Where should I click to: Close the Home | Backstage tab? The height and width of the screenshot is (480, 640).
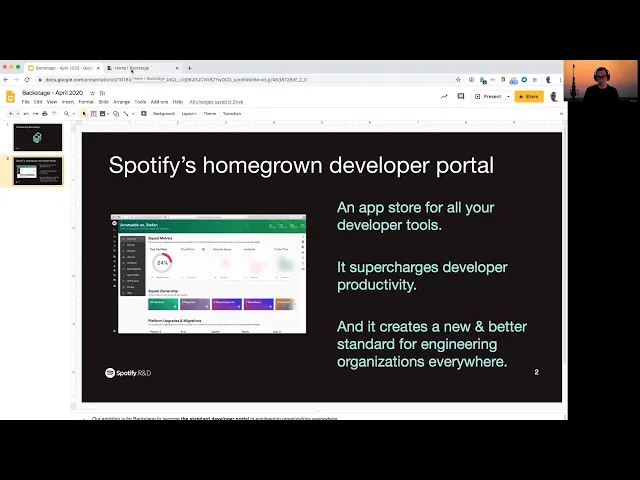pyautogui.click(x=177, y=68)
